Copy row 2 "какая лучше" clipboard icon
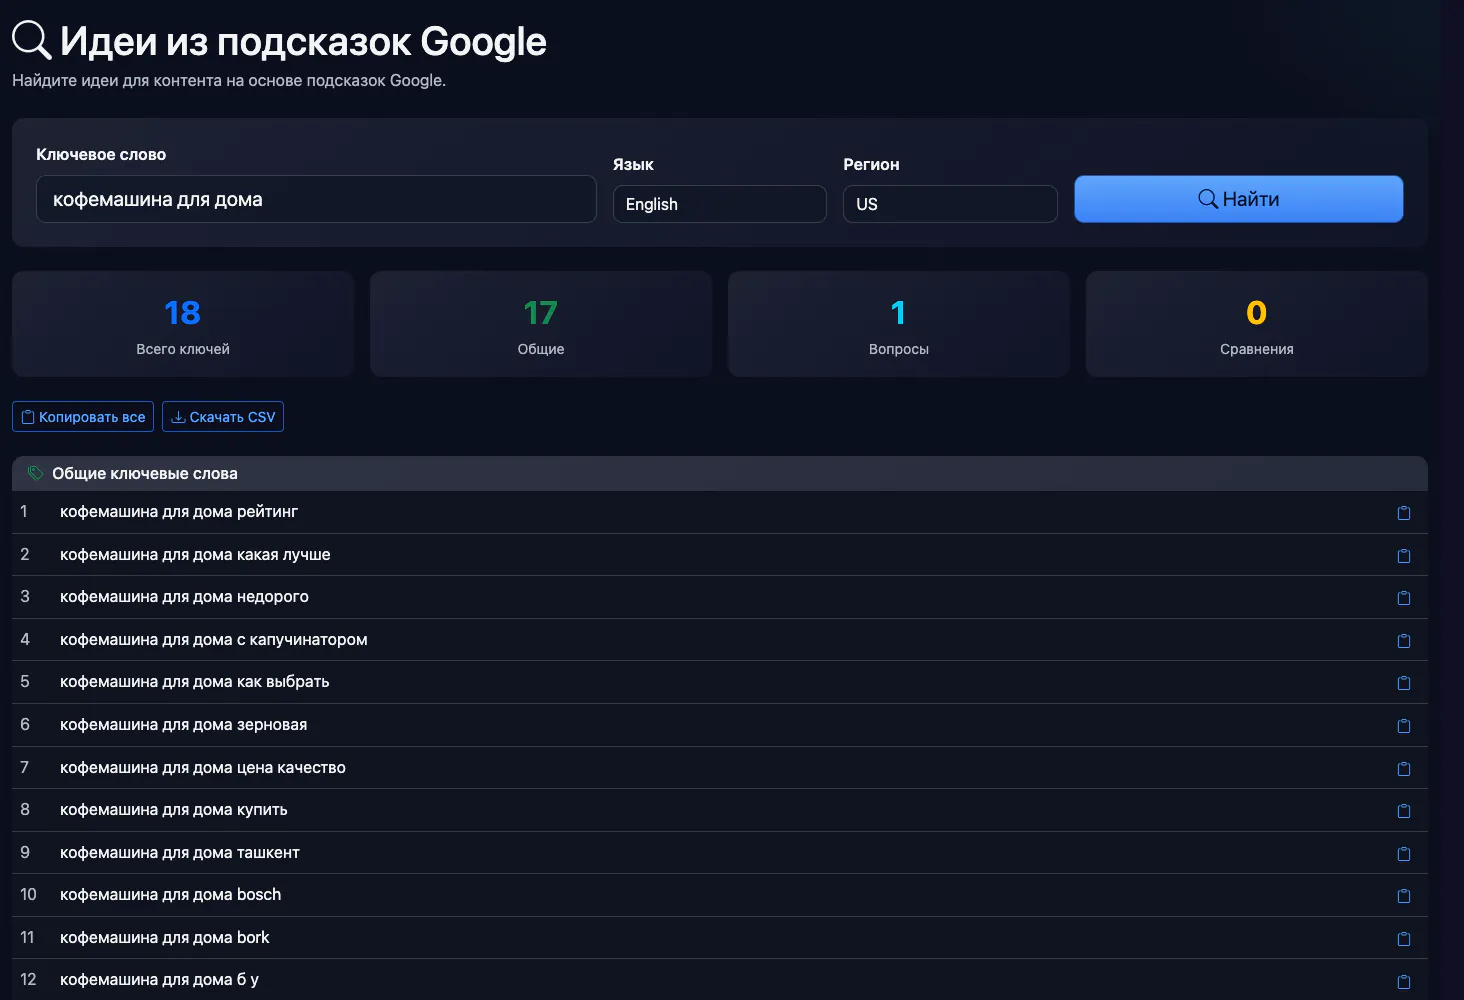 point(1404,556)
